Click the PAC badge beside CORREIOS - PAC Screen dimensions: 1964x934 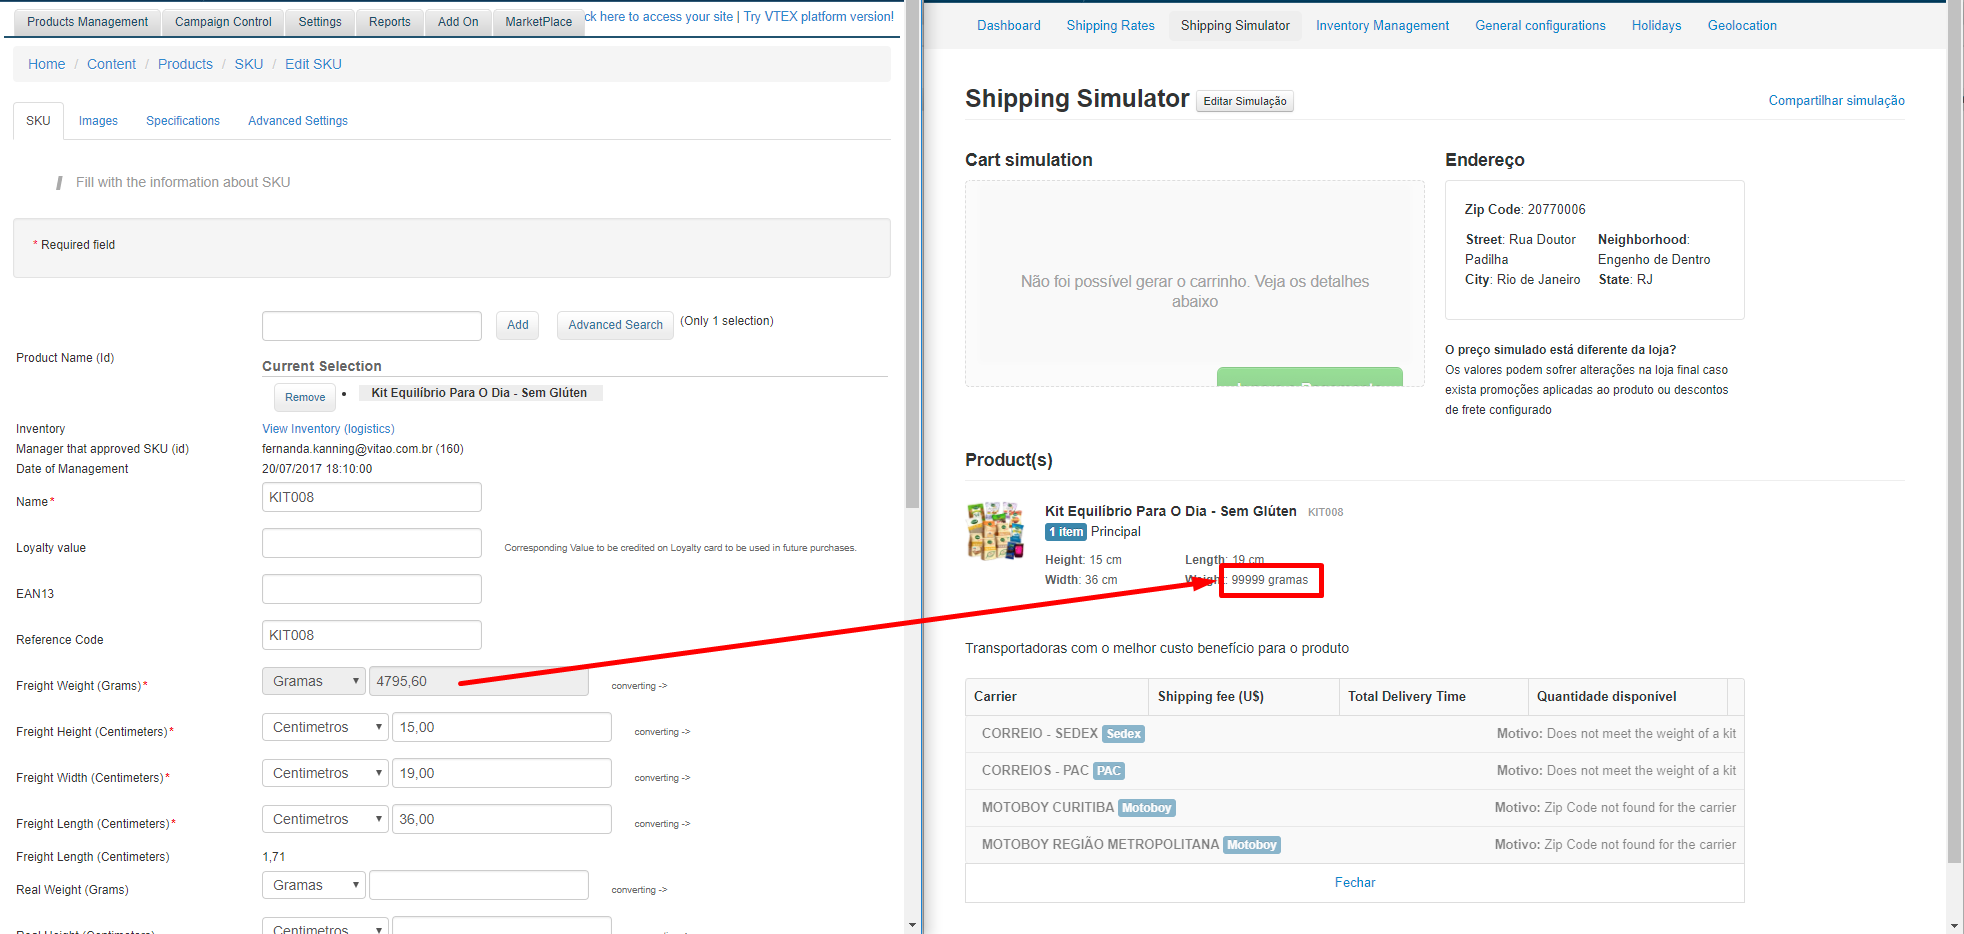pyautogui.click(x=1108, y=771)
